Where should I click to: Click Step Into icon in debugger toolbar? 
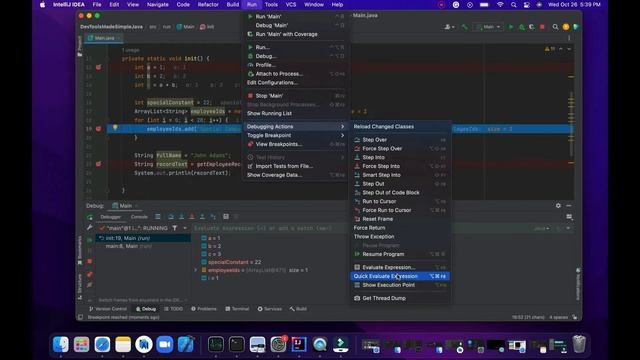pos(181,217)
